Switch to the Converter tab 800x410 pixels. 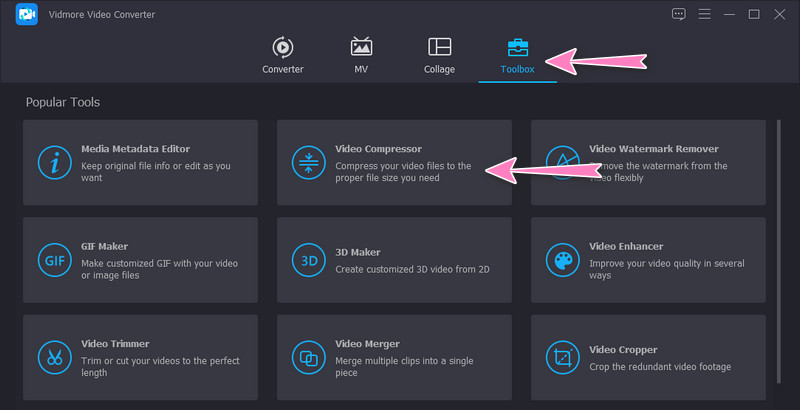click(x=282, y=55)
